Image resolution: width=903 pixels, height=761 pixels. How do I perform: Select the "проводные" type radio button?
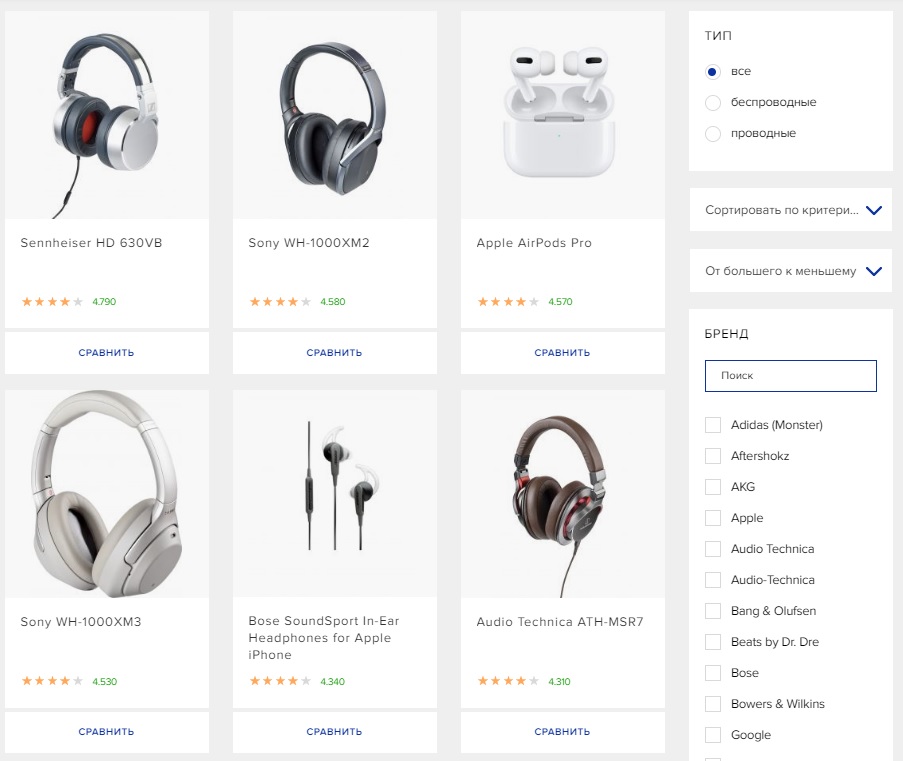tap(713, 134)
